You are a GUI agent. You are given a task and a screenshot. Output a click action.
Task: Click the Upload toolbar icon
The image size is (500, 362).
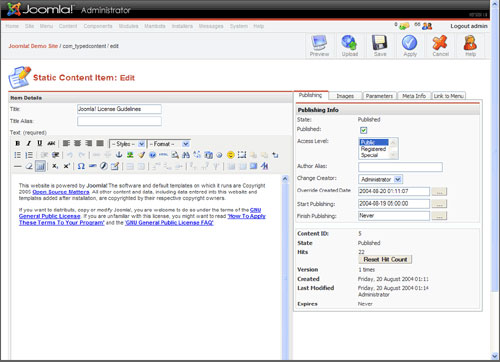tap(349, 46)
